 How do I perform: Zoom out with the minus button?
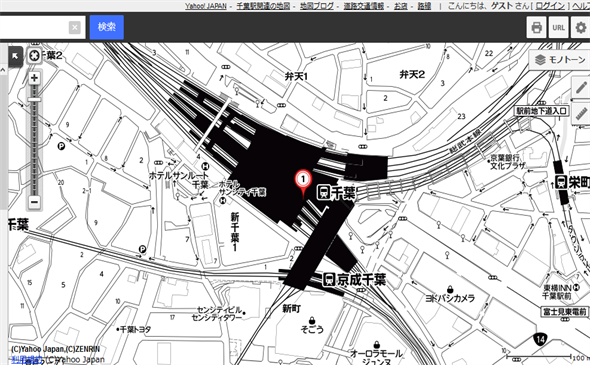pyautogui.click(x=34, y=202)
